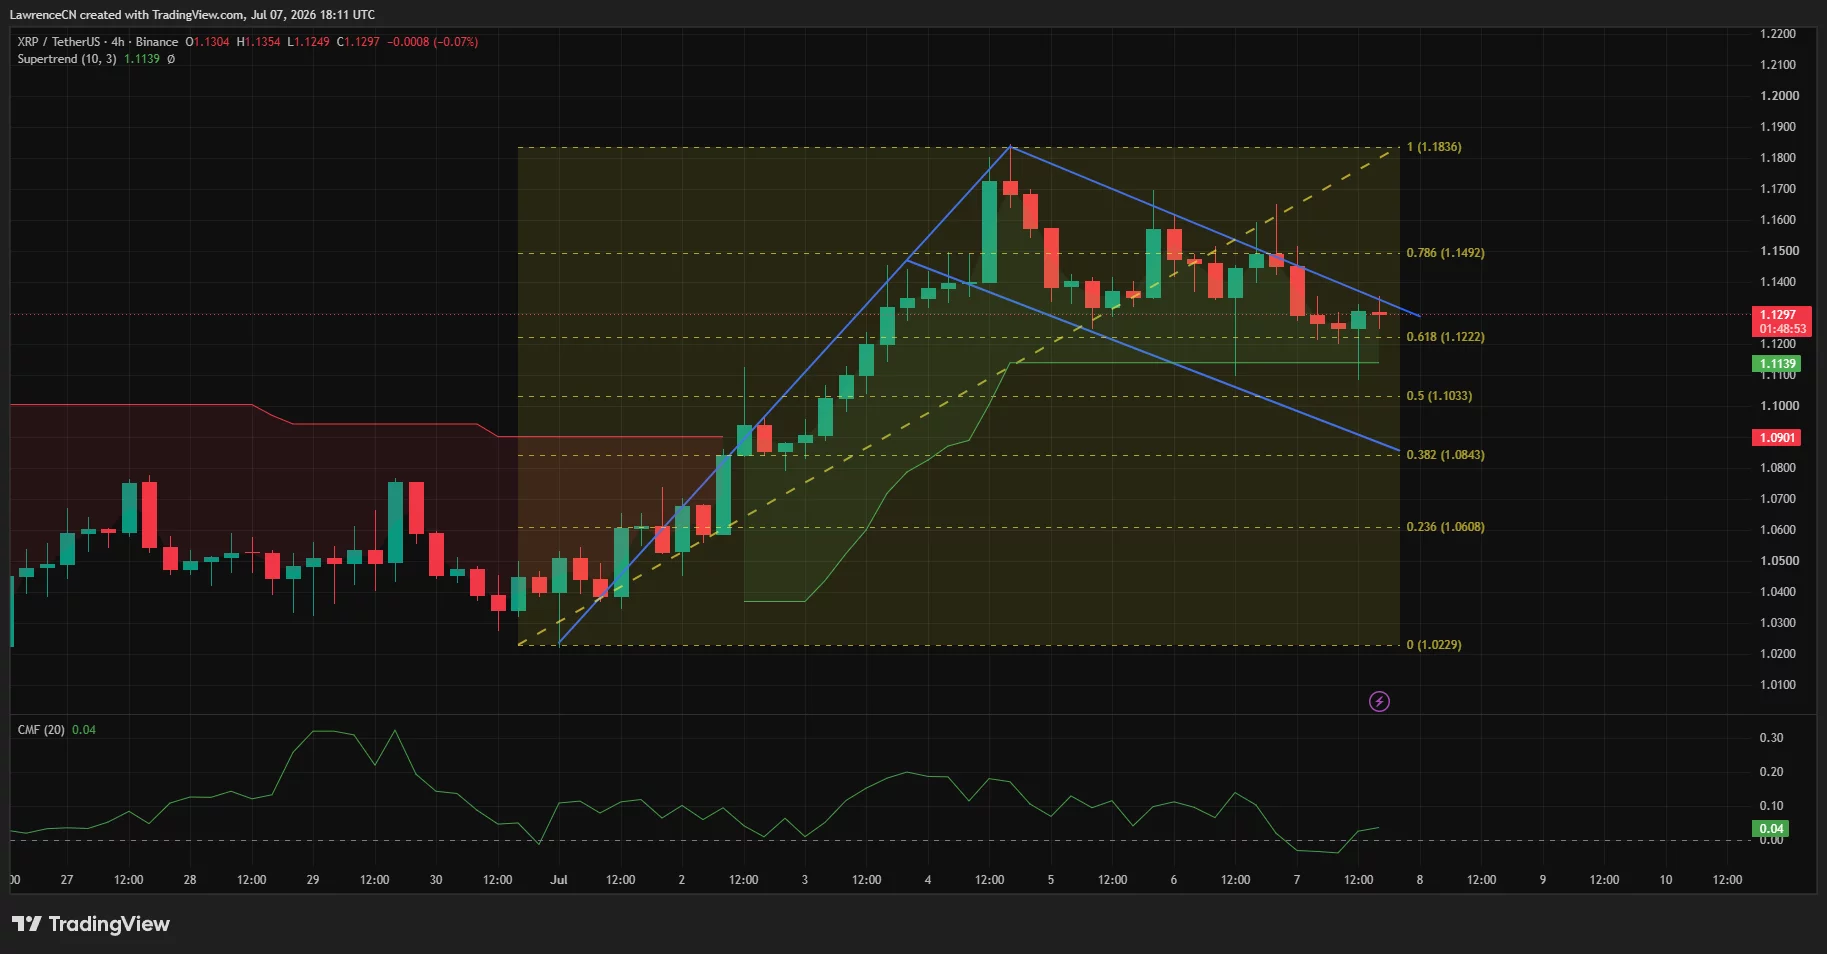This screenshot has height=954, width=1827.
Task: Click the close value C1.1297 in header
Action: (358, 42)
